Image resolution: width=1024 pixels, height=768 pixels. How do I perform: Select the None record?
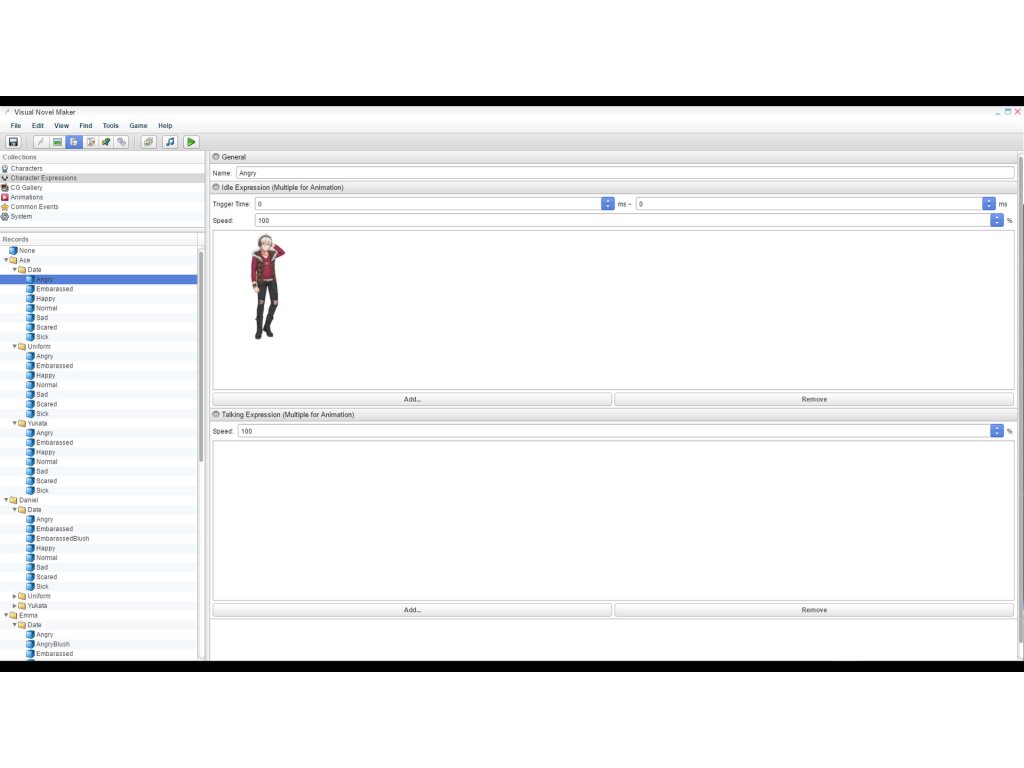pyautogui.click(x=27, y=251)
